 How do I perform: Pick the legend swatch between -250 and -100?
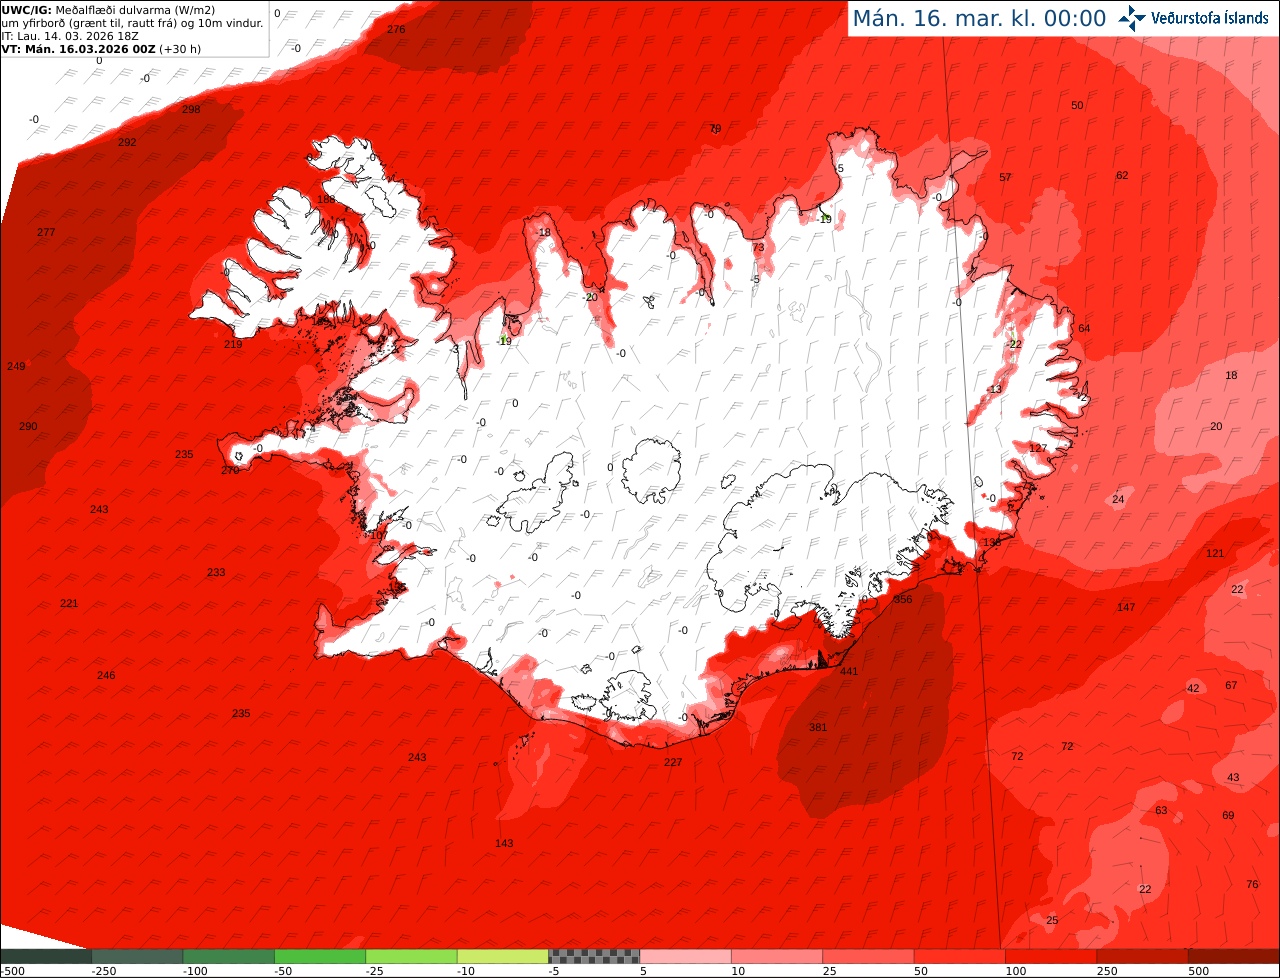(137, 956)
